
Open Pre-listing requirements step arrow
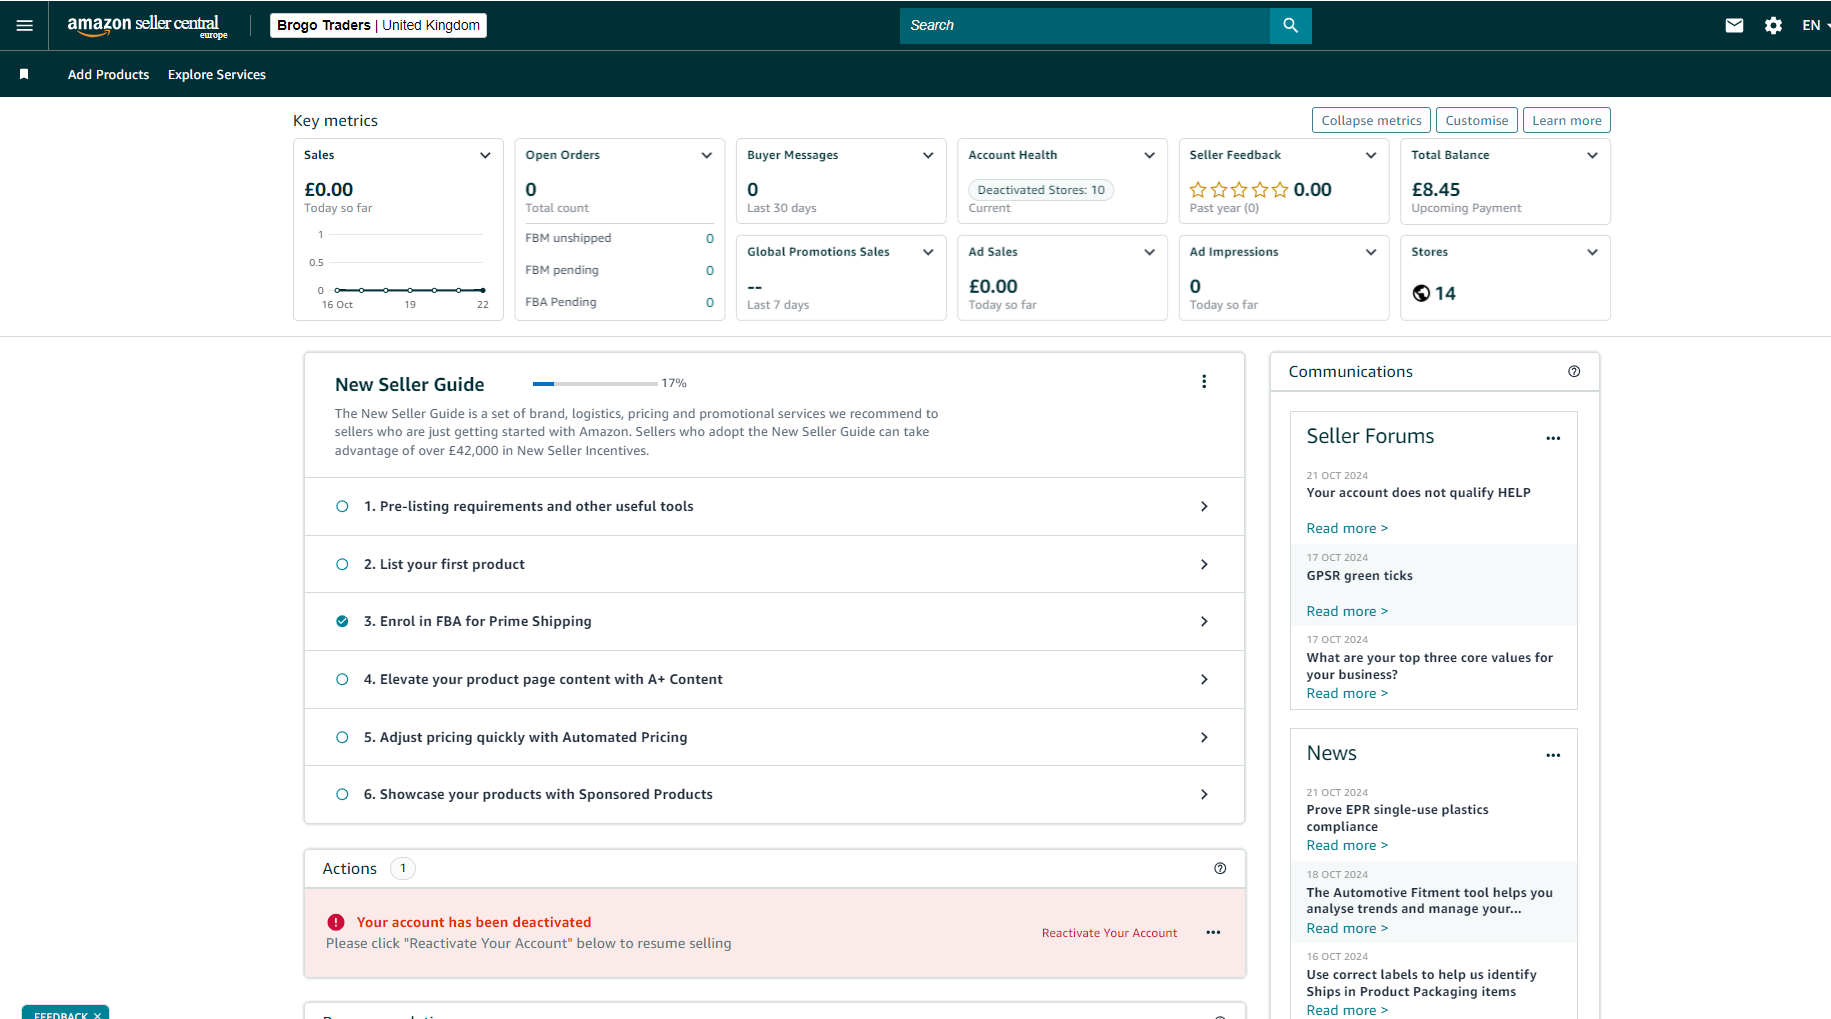pyautogui.click(x=1204, y=506)
